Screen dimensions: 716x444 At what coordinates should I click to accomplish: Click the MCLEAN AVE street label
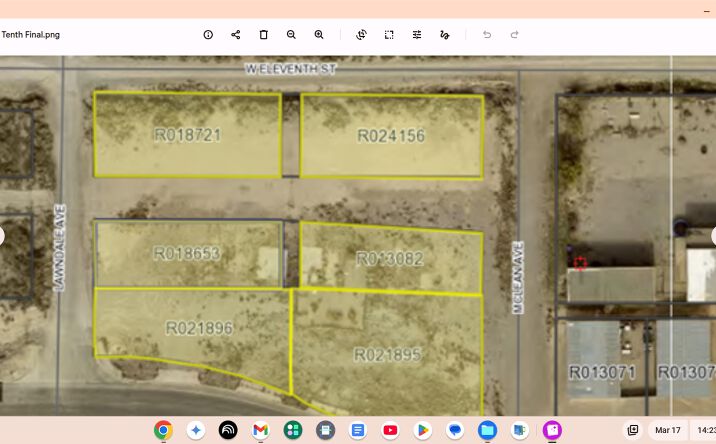pos(517,278)
